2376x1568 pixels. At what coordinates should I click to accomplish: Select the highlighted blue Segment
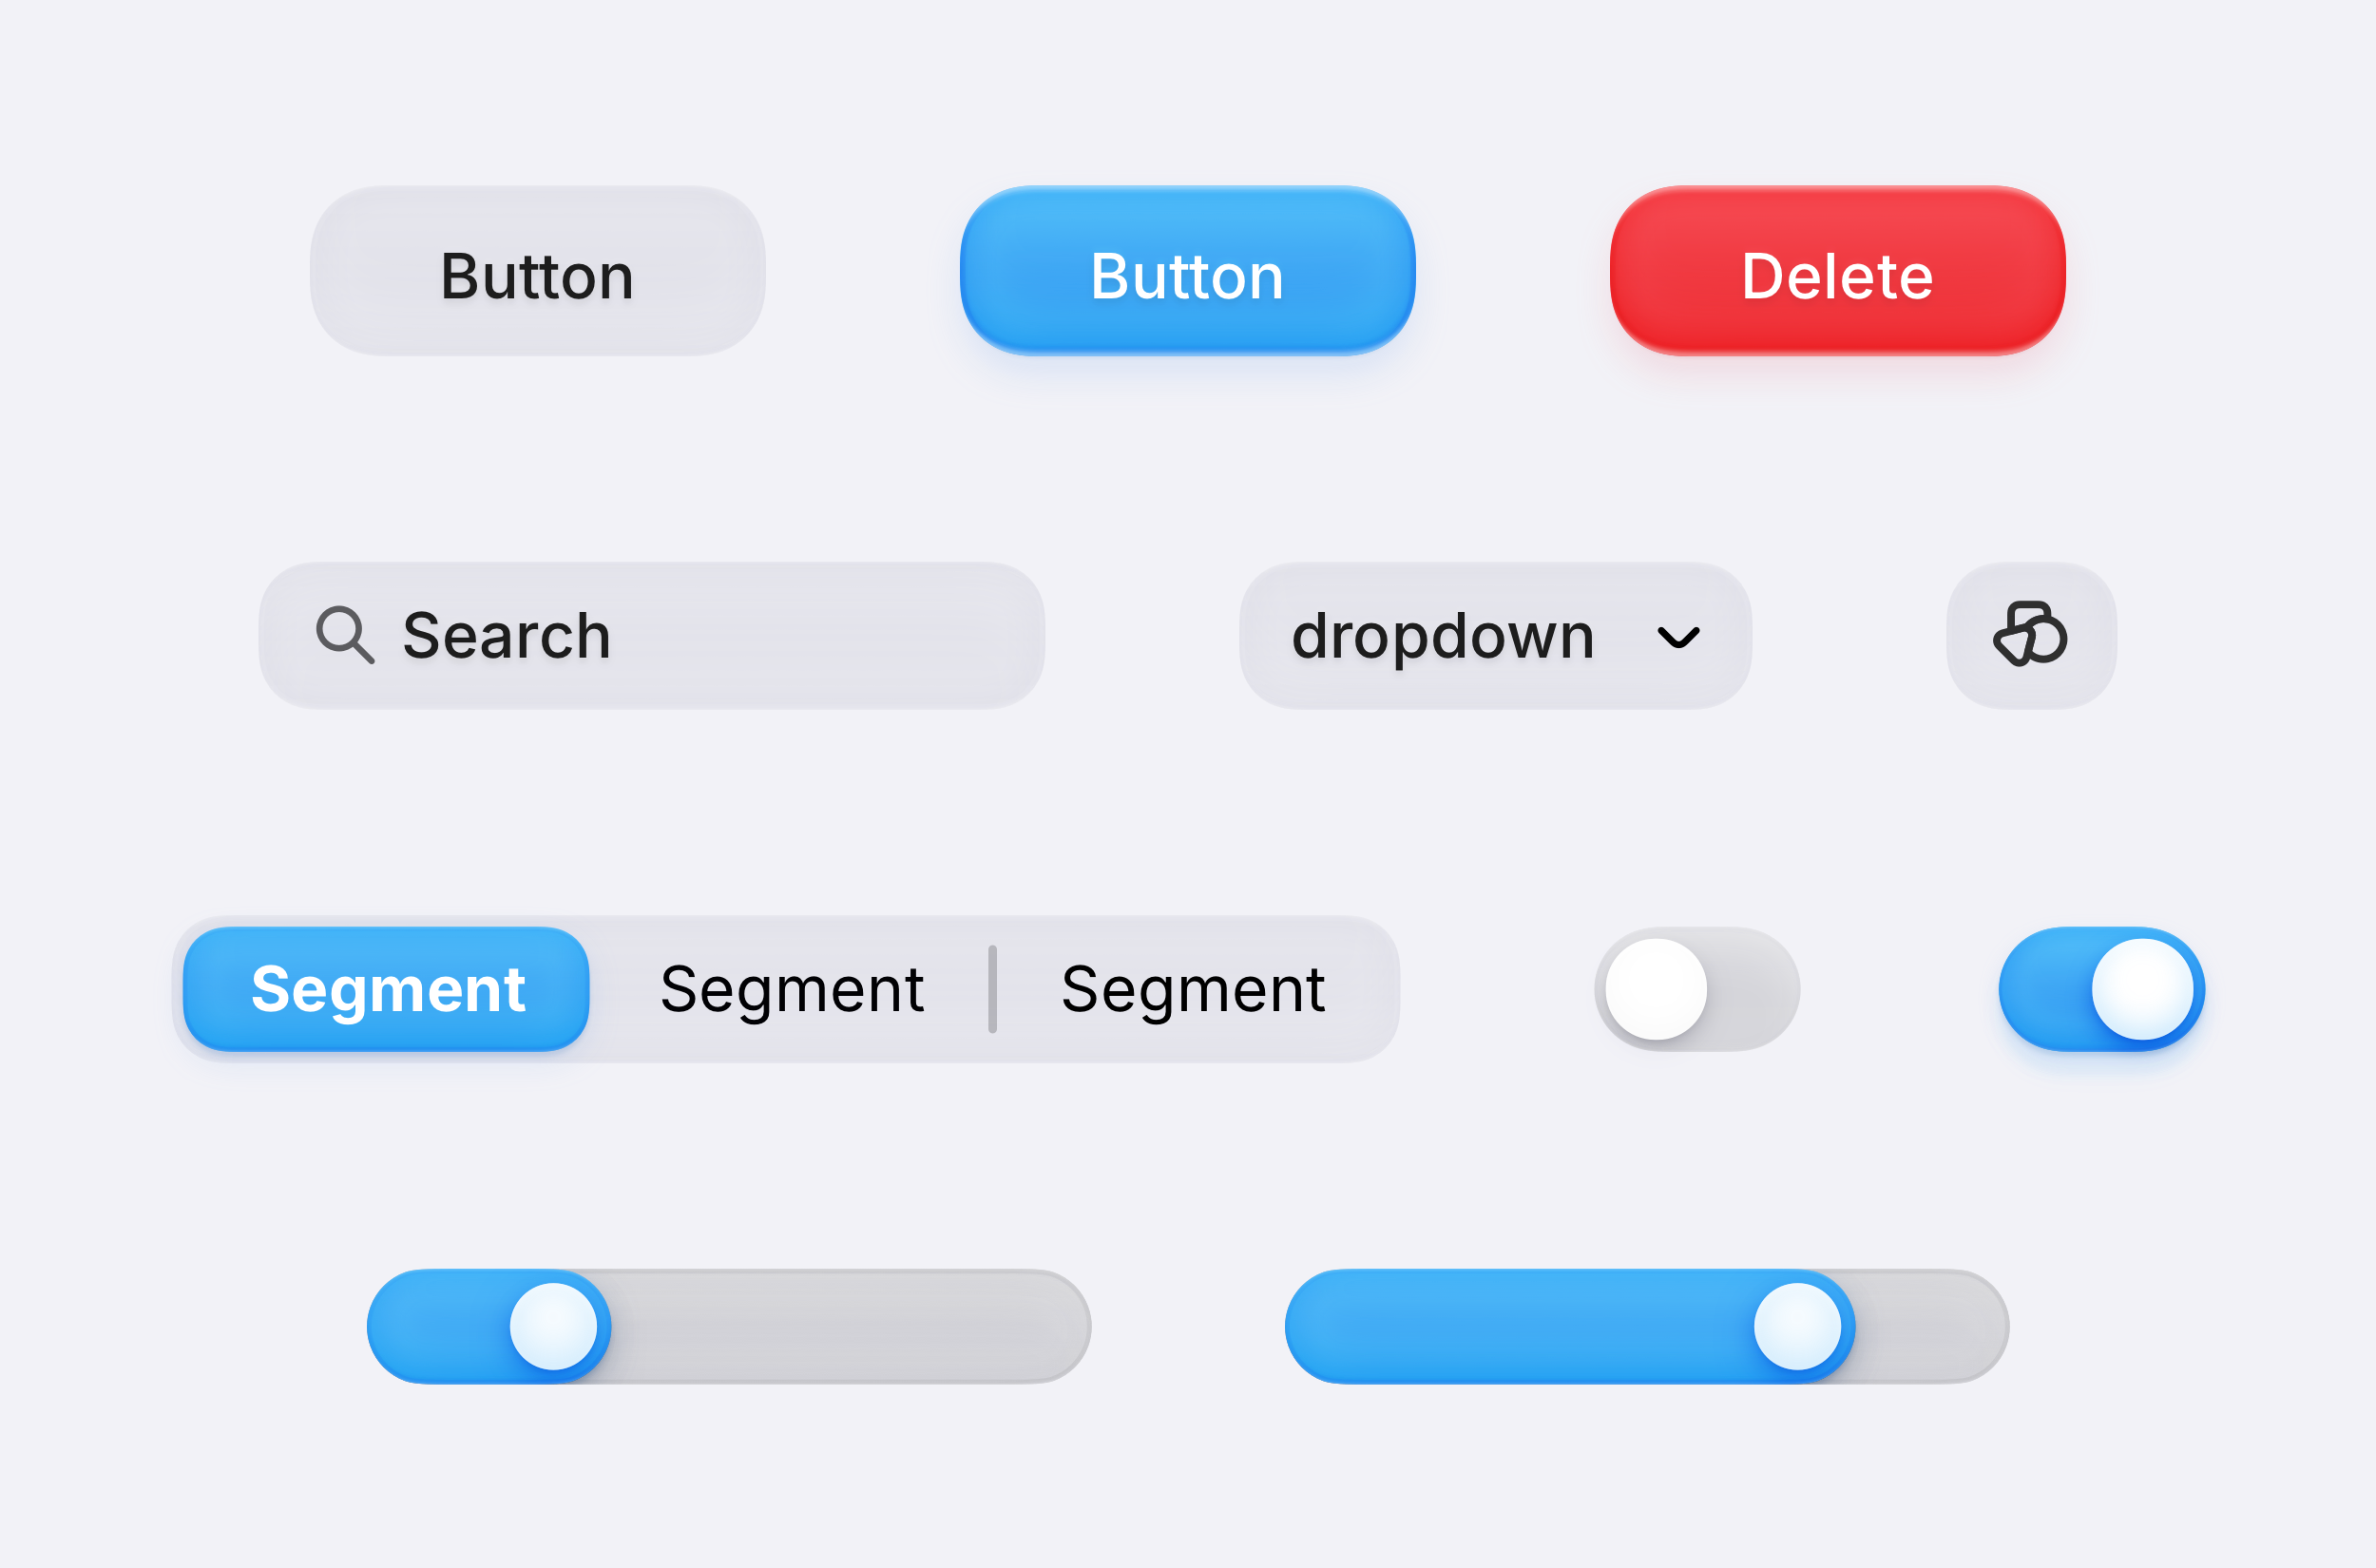(387, 989)
